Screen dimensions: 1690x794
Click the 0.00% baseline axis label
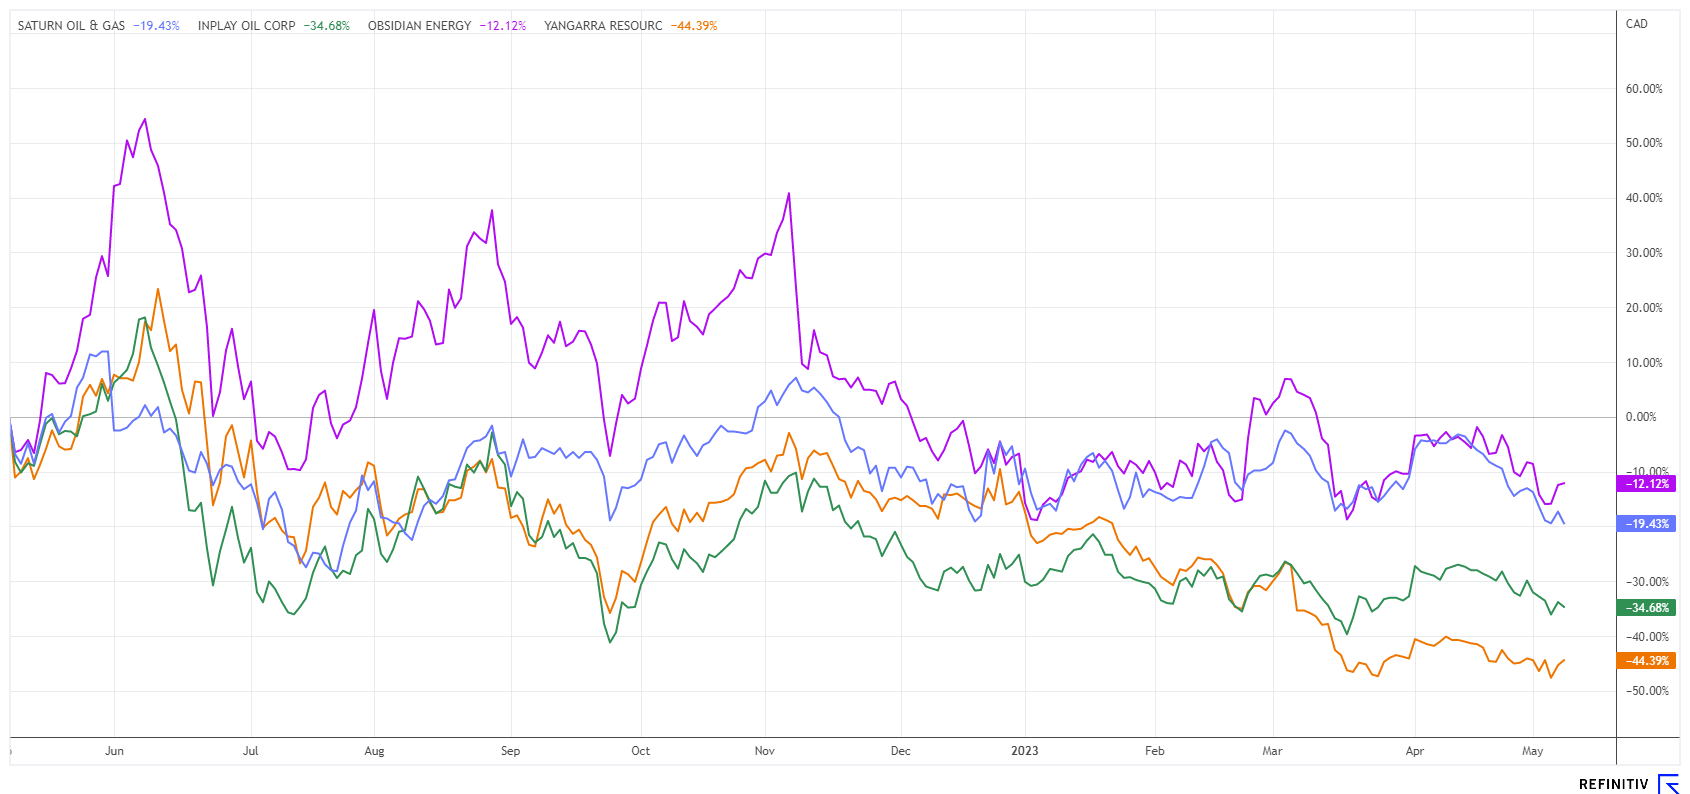(x=1641, y=417)
